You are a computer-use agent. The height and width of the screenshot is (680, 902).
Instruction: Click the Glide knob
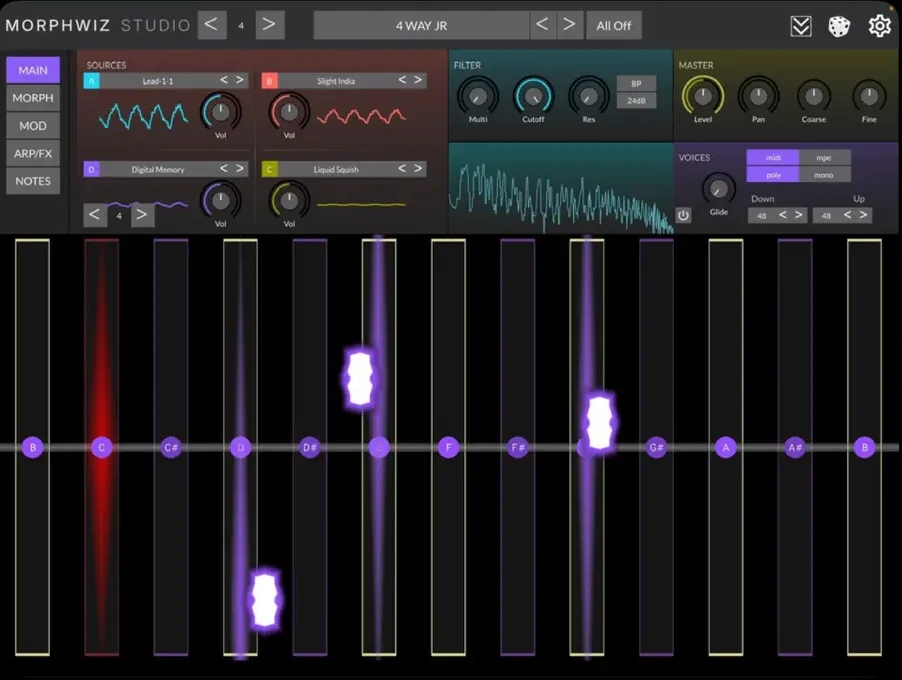click(718, 189)
